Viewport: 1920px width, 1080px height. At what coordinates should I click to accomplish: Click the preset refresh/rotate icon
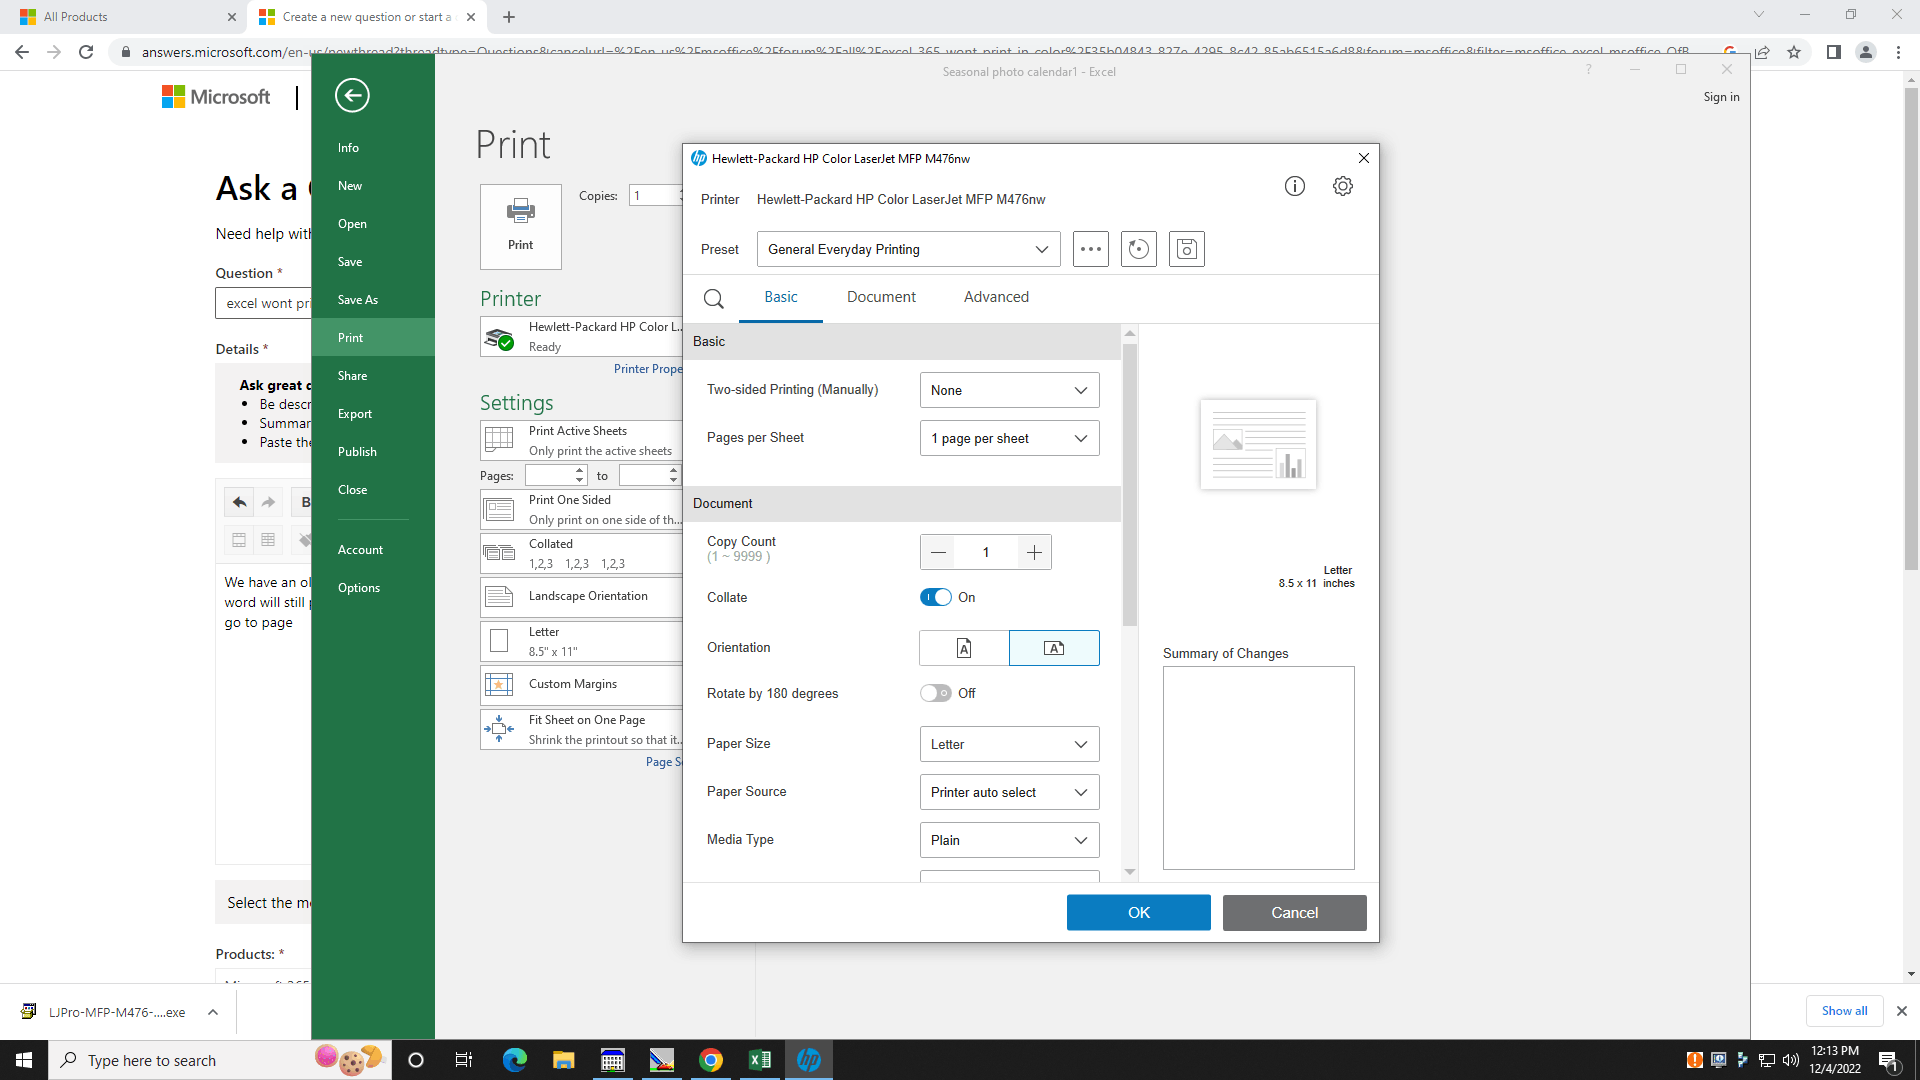[1138, 249]
